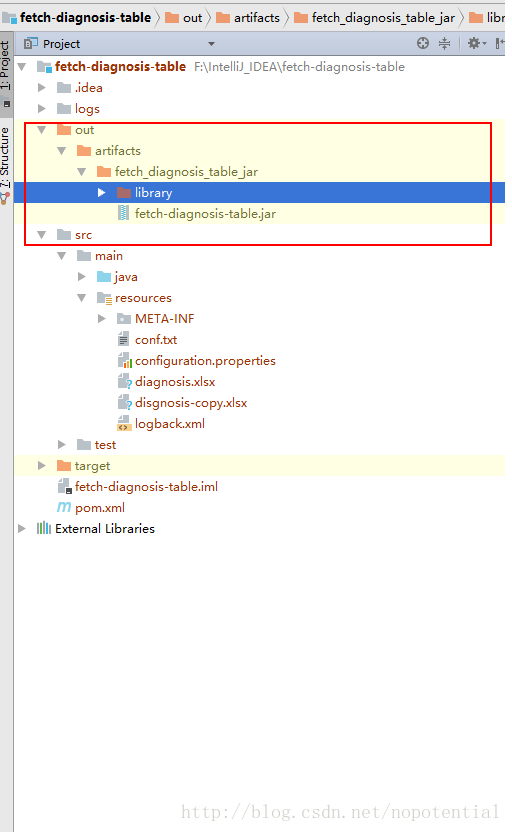This screenshot has width=512, height=832.
Task: Select the pom.xml Maven file icon
Action: (64, 507)
